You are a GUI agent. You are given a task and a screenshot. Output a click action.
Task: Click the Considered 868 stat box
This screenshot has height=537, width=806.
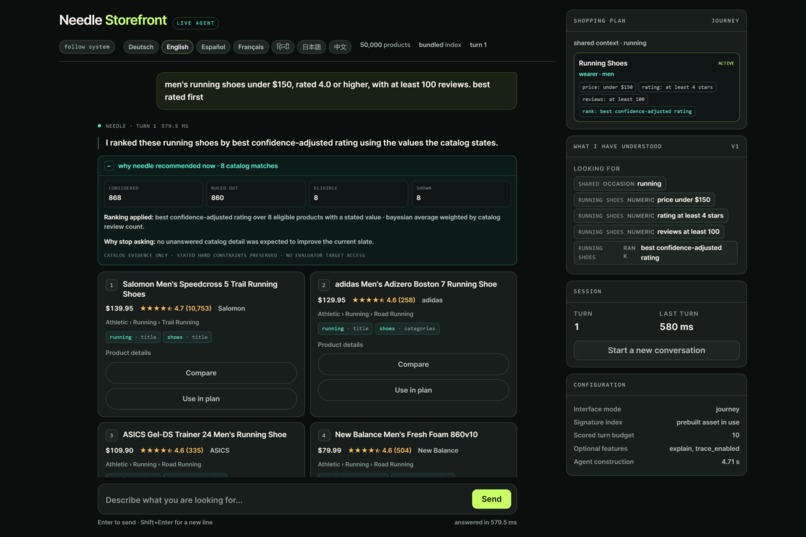[153, 194]
